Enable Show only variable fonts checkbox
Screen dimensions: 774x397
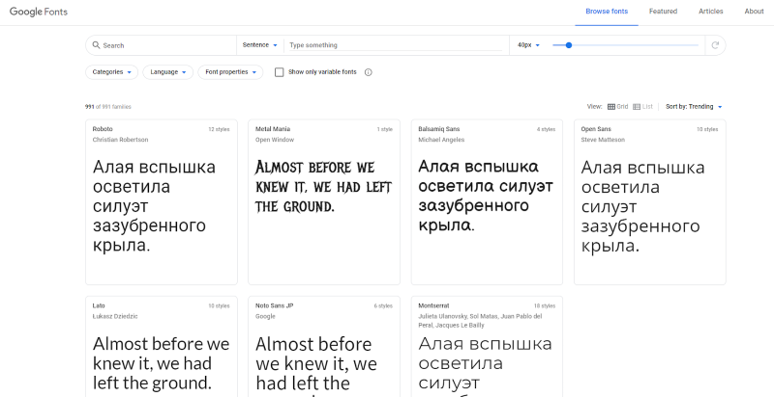279,72
